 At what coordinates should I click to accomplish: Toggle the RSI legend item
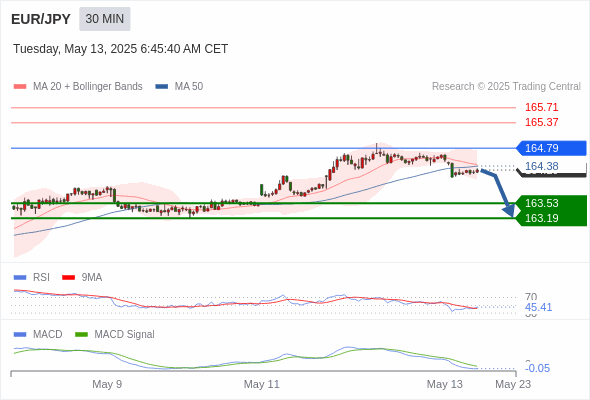pyautogui.click(x=31, y=277)
